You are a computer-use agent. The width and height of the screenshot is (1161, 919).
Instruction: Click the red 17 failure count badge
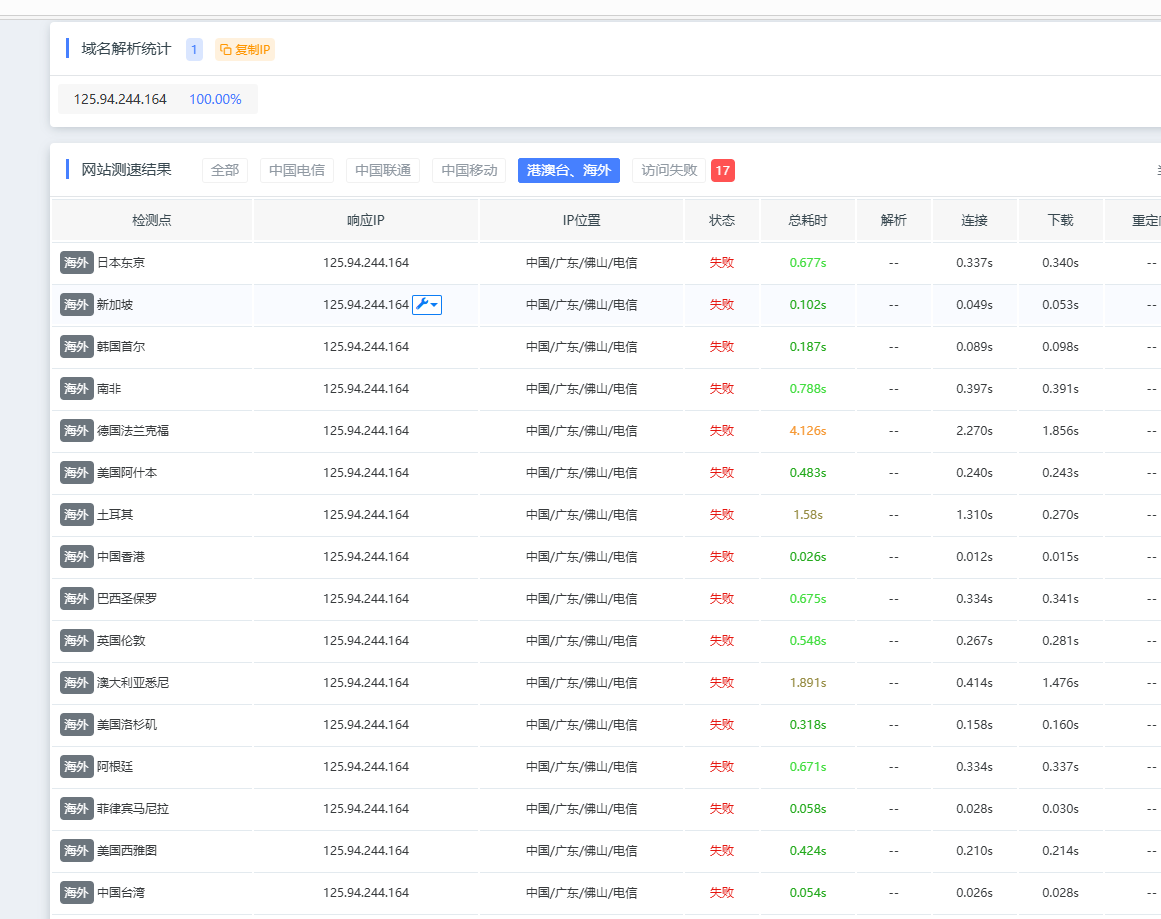pyautogui.click(x=723, y=170)
